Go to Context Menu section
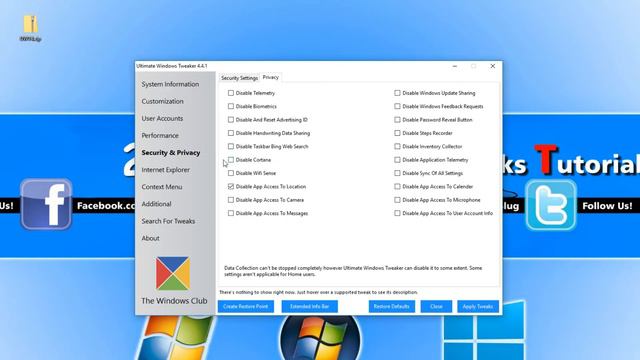 pos(162,187)
